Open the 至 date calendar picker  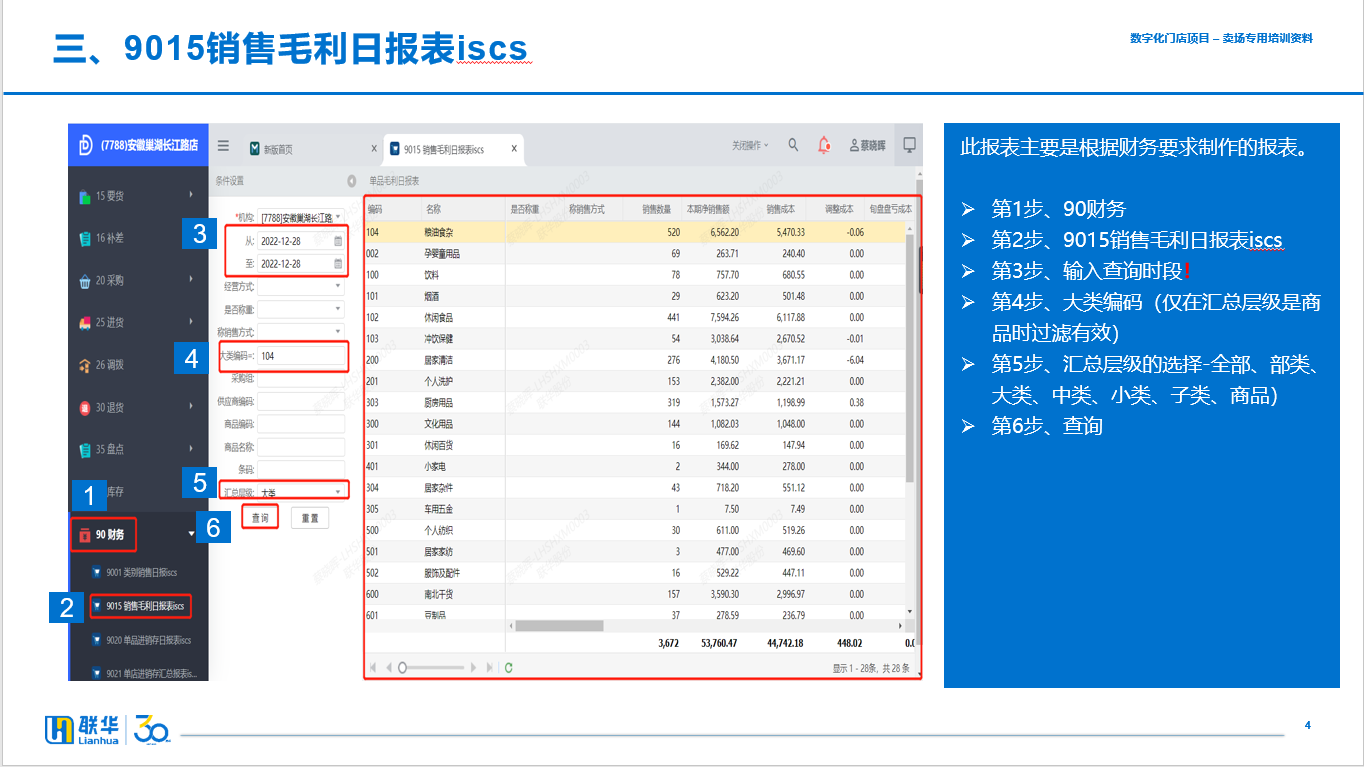[338, 264]
